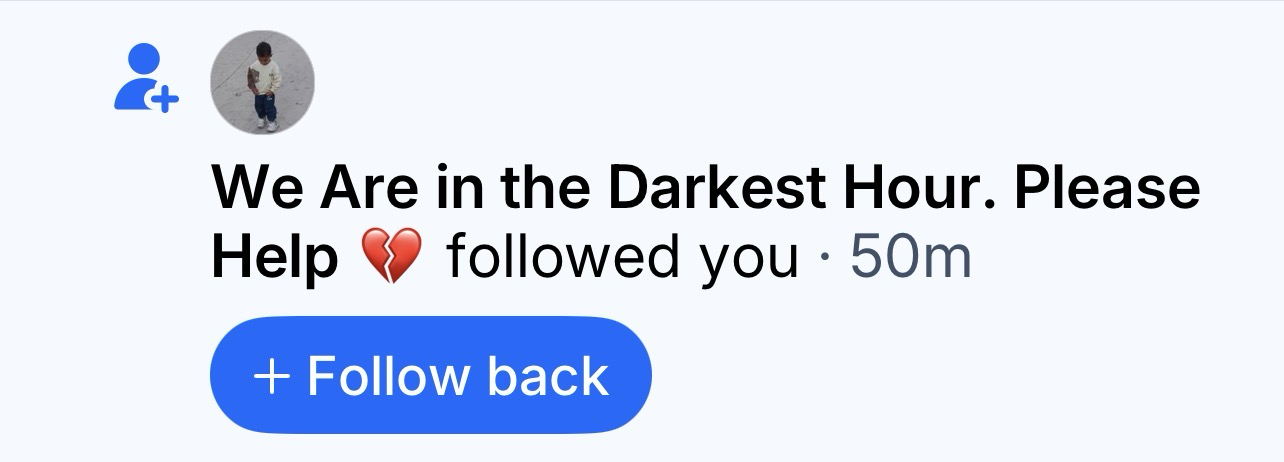Screen dimensions: 1284x462
Task: Click the 'Help' text before heart emoji
Action: [274, 258]
